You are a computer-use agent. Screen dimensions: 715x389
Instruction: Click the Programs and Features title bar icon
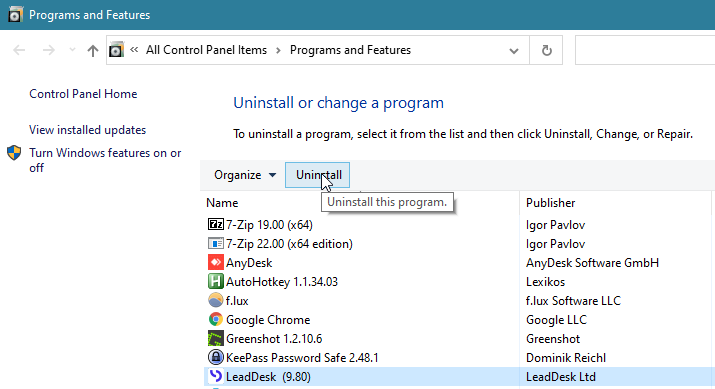click(15, 15)
